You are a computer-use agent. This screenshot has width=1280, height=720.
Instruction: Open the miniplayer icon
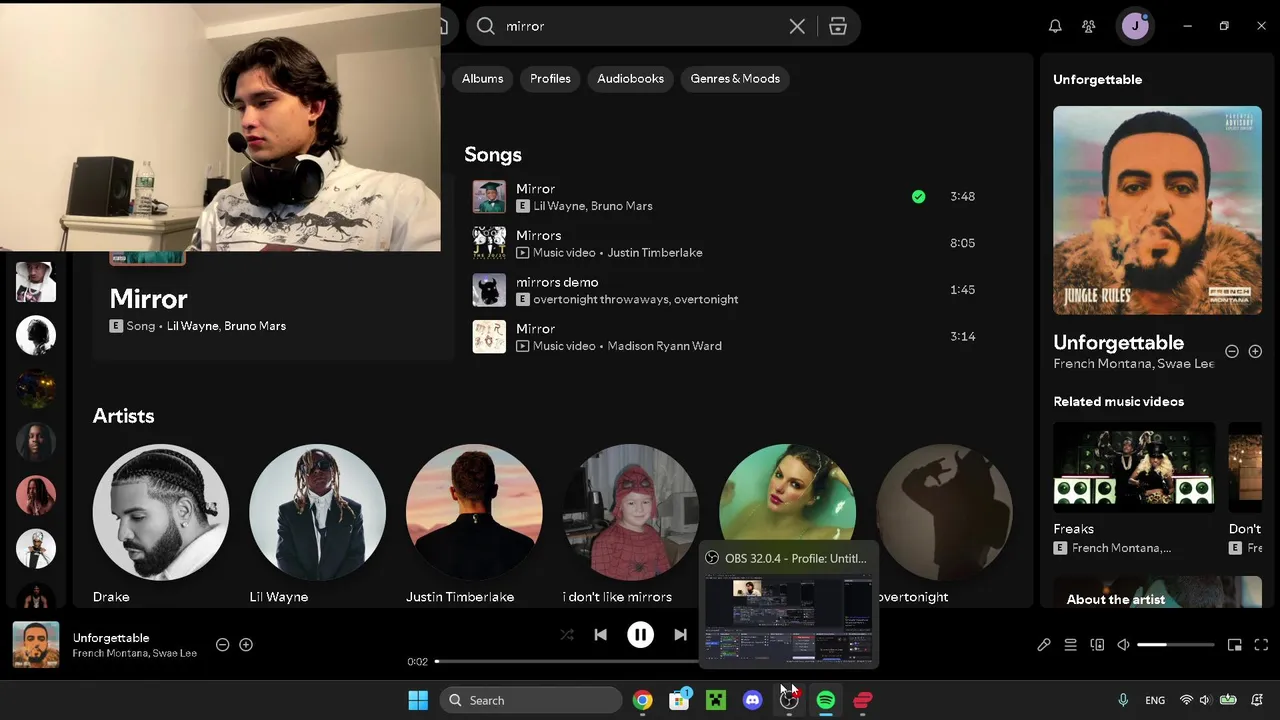(1235, 645)
